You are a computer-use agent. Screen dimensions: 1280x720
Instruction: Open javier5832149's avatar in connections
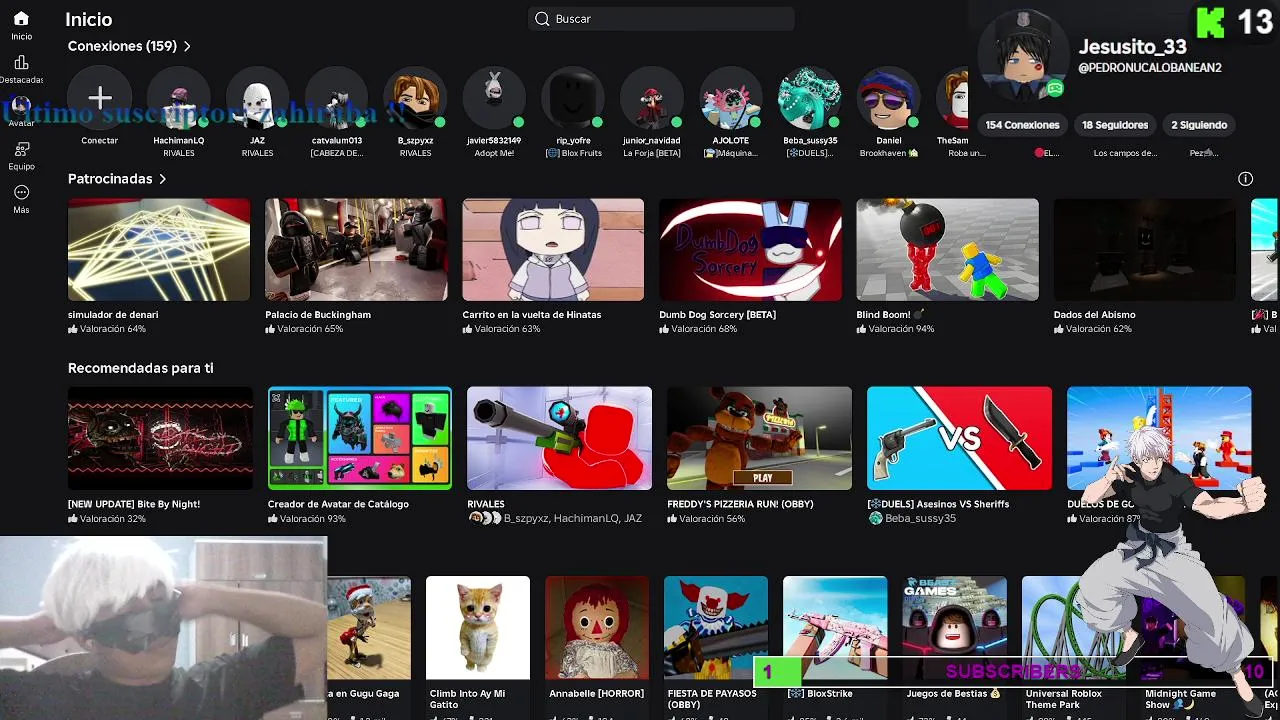494,98
